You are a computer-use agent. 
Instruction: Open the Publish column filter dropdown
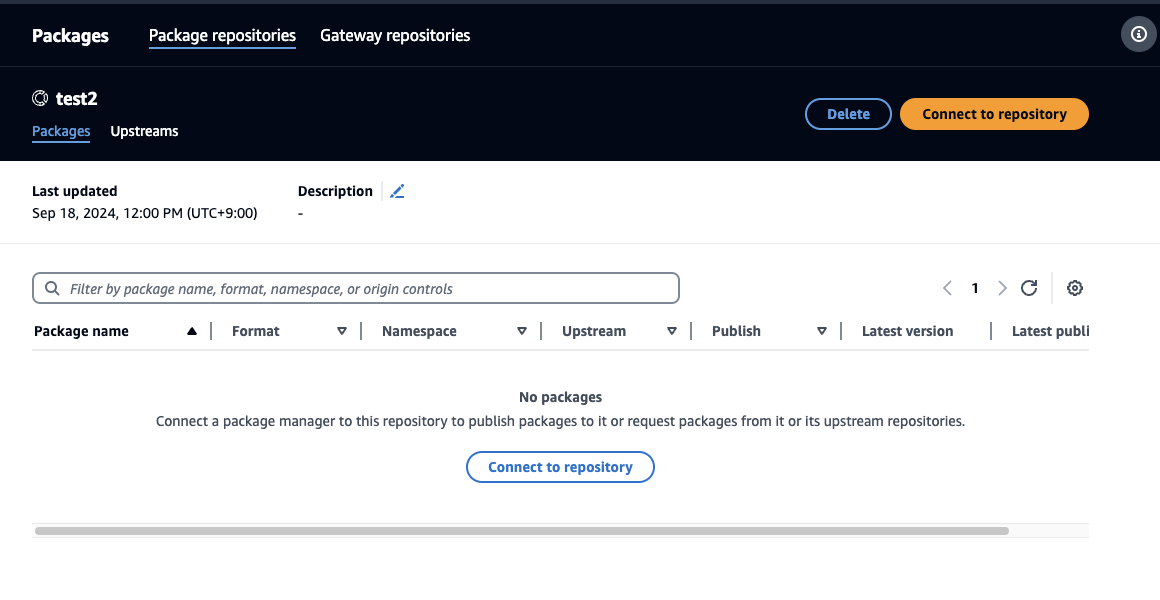click(822, 331)
